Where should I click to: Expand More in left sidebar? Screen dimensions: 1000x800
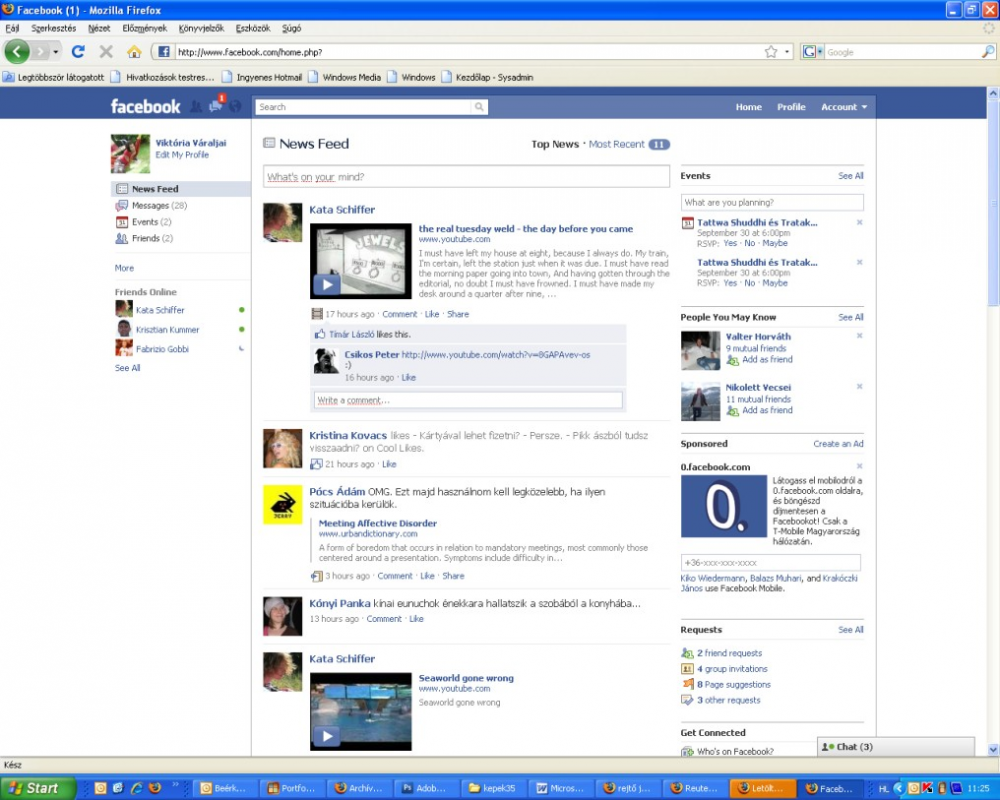(124, 268)
